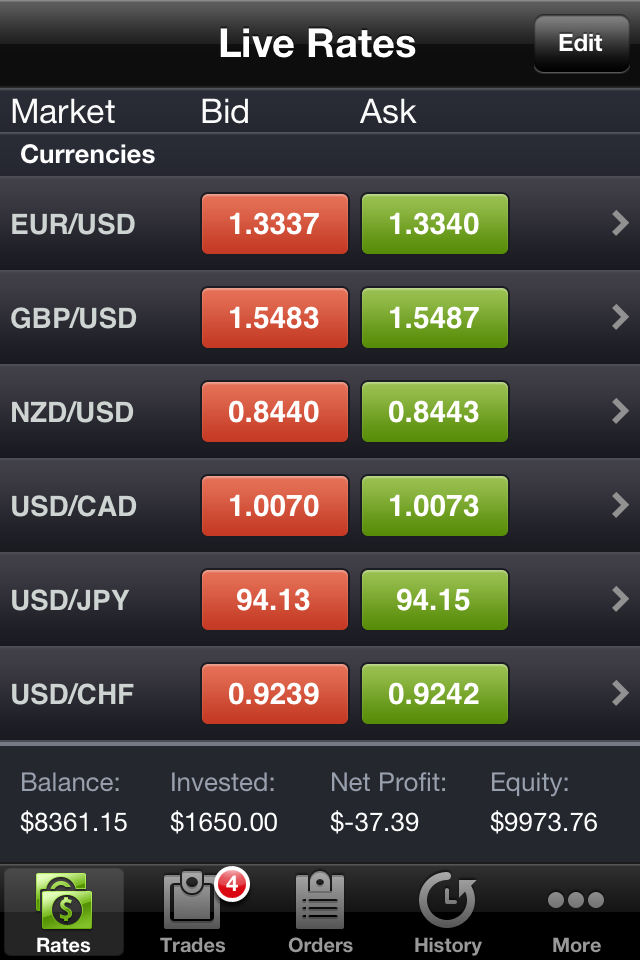Screen dimensions: 640x960
Task: Open USD/CAD details arrow
Action: (620, 505)
